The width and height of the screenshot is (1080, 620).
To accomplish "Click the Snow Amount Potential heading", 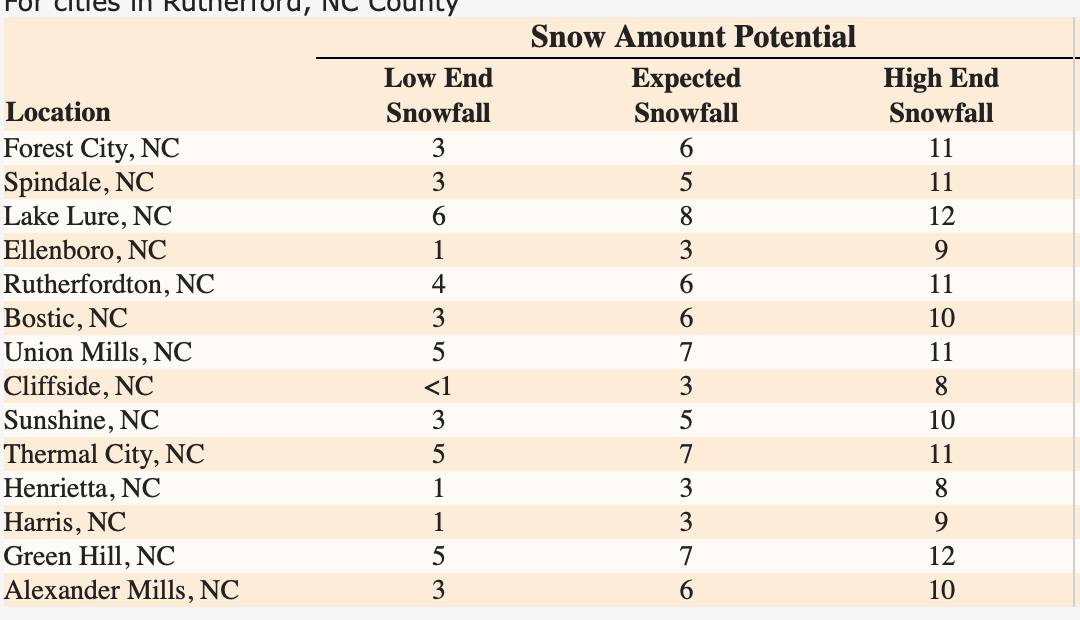I will click(693, 38).
